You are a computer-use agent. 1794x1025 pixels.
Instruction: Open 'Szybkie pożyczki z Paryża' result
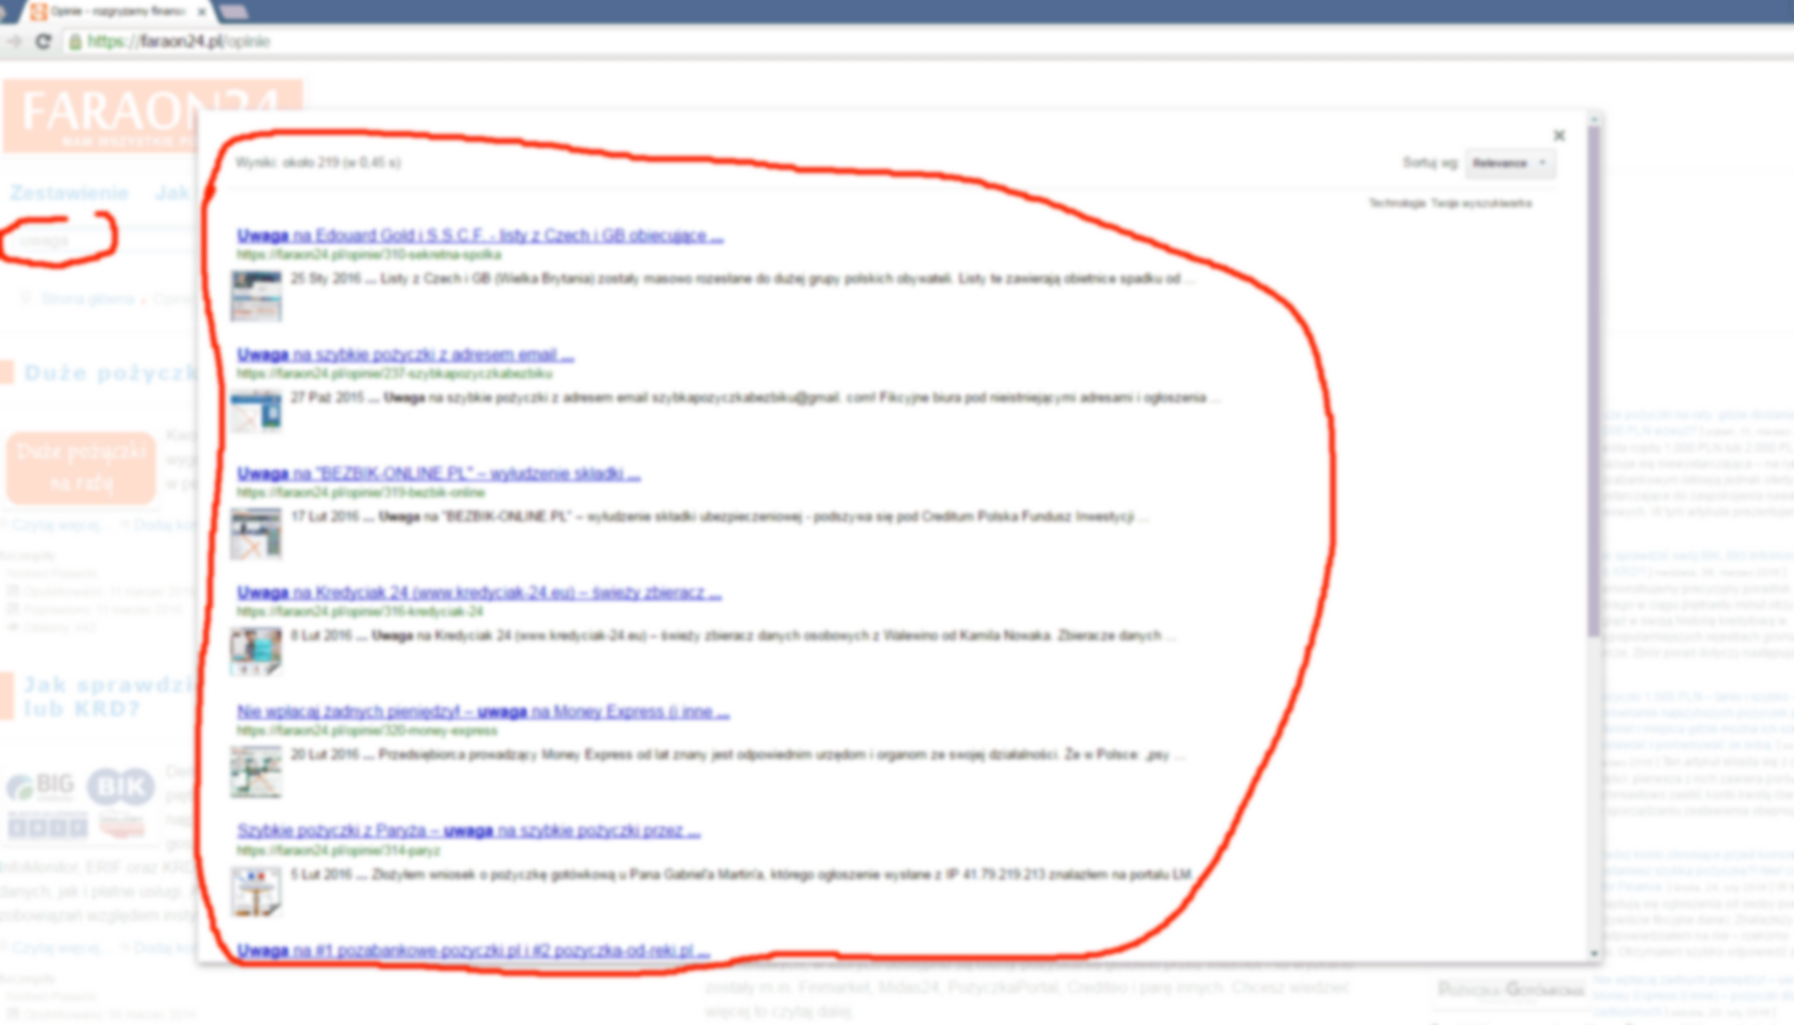pyautogui.click(x=468, y=831)
